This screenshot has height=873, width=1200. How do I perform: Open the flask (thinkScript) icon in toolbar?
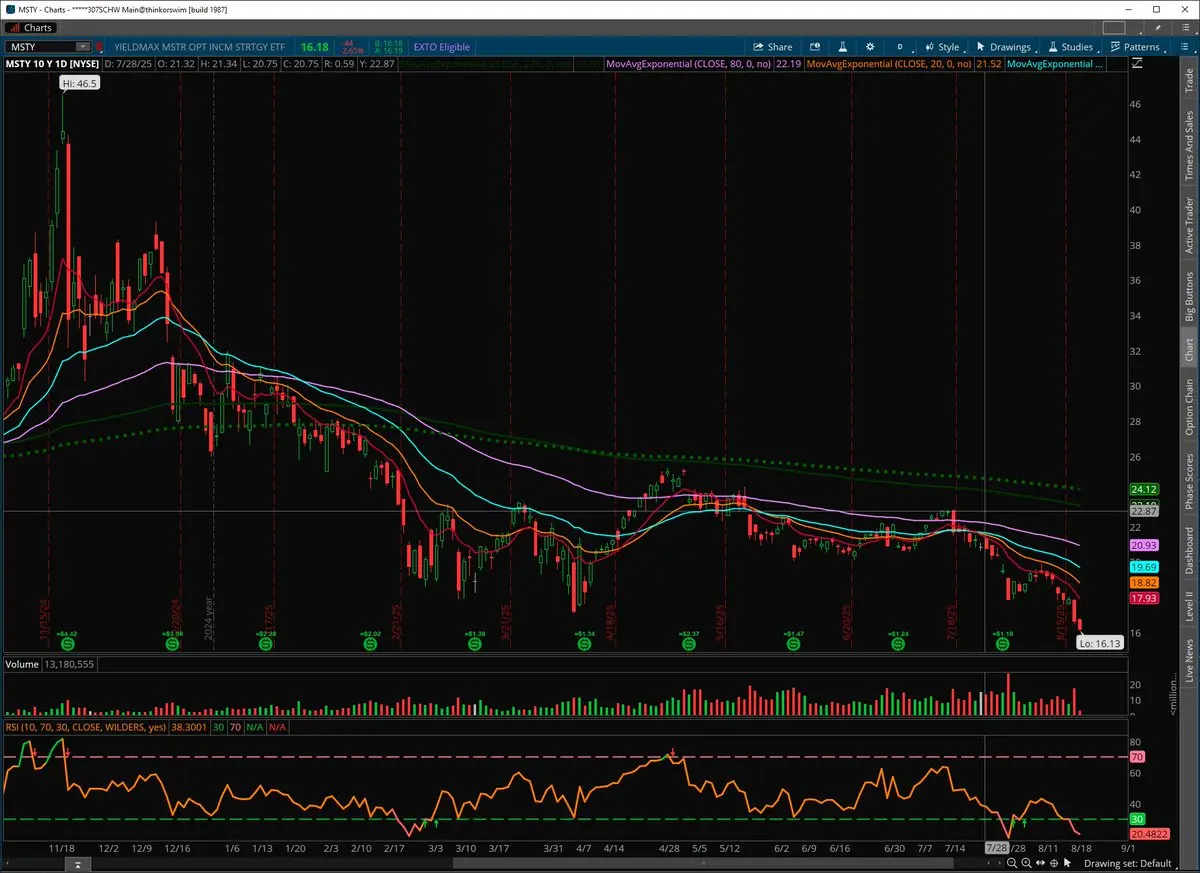click(x=843, y=47)
